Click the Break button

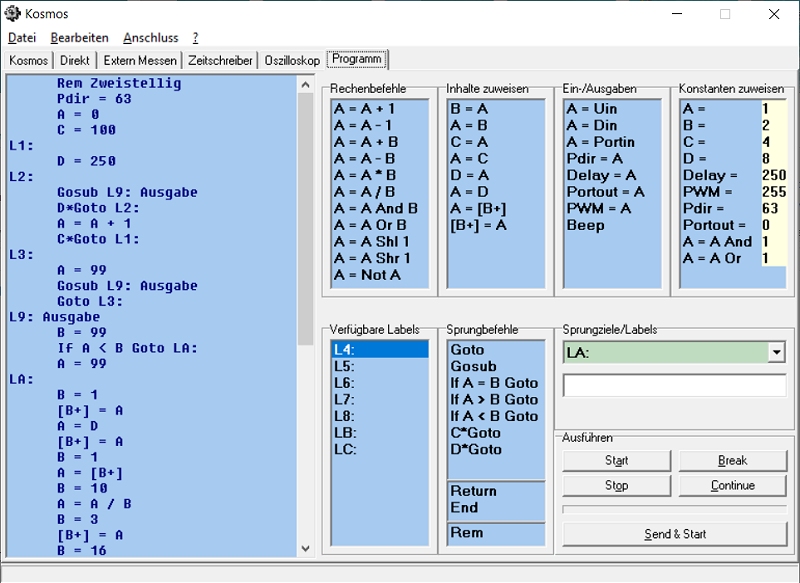[732, 461]
